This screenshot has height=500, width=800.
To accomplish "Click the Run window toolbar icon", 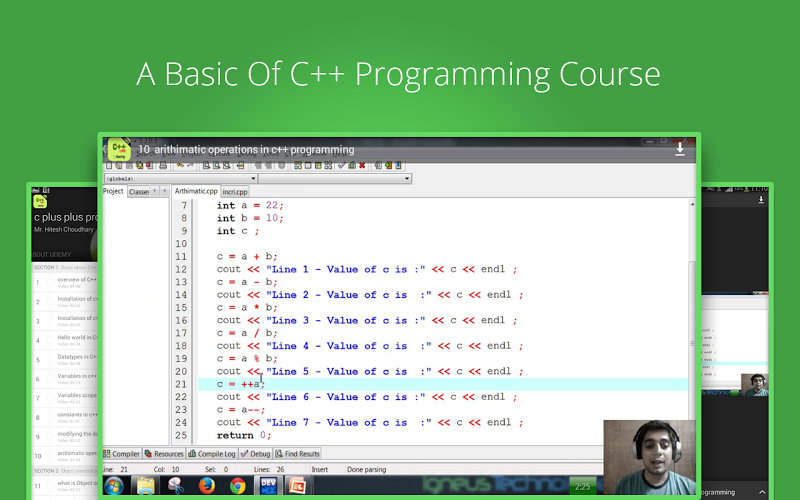I will [x=308, y=165].
